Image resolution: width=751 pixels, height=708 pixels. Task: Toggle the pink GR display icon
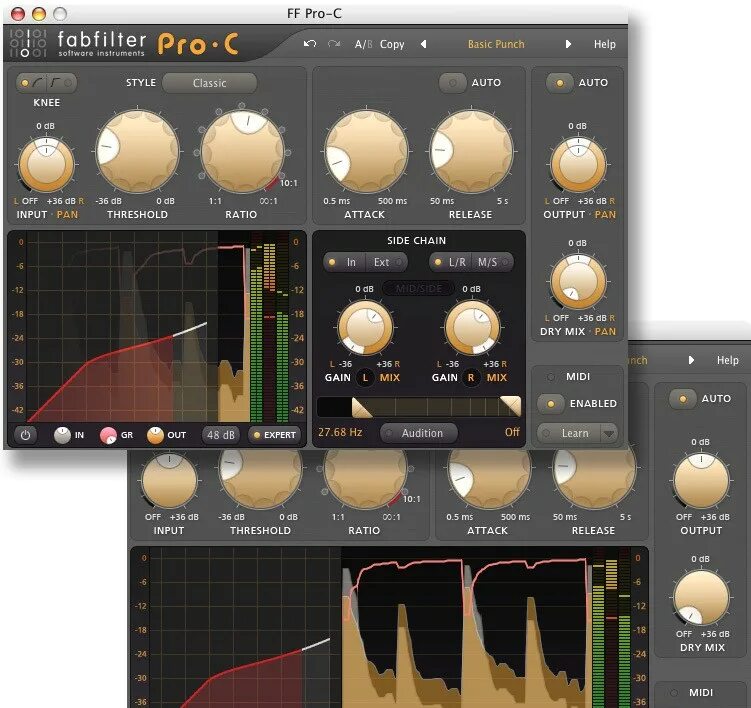pyautogui.click(x=108, y=435)
